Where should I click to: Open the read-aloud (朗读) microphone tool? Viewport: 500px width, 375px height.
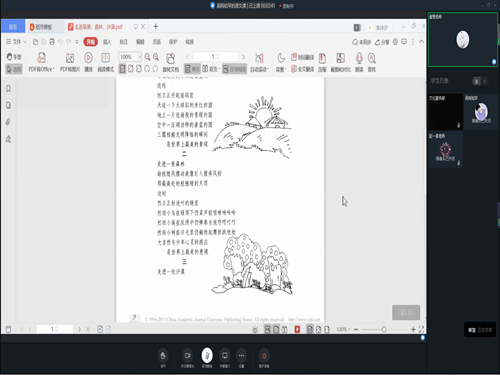(x=359, y=62)
